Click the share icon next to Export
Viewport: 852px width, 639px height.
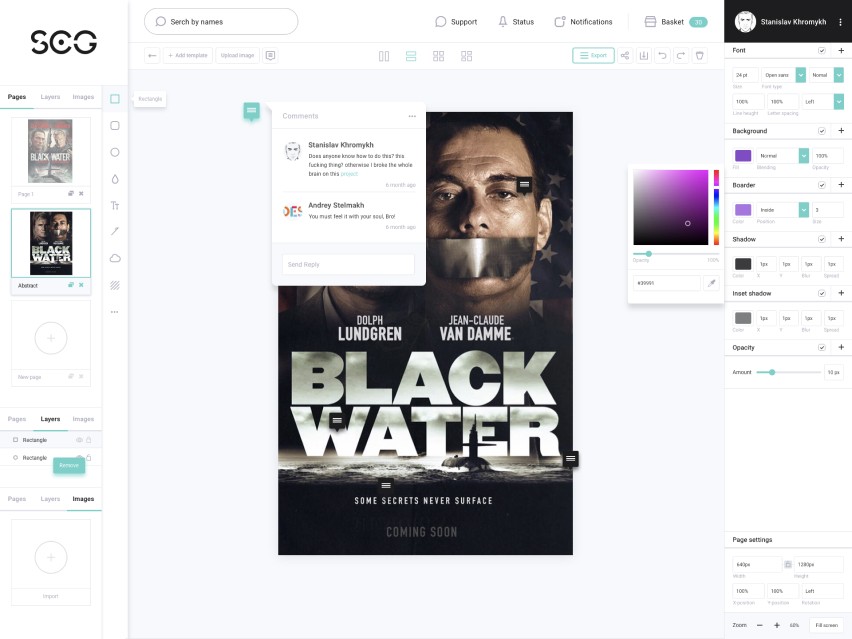pyautogui.click(x=625, y=56)
